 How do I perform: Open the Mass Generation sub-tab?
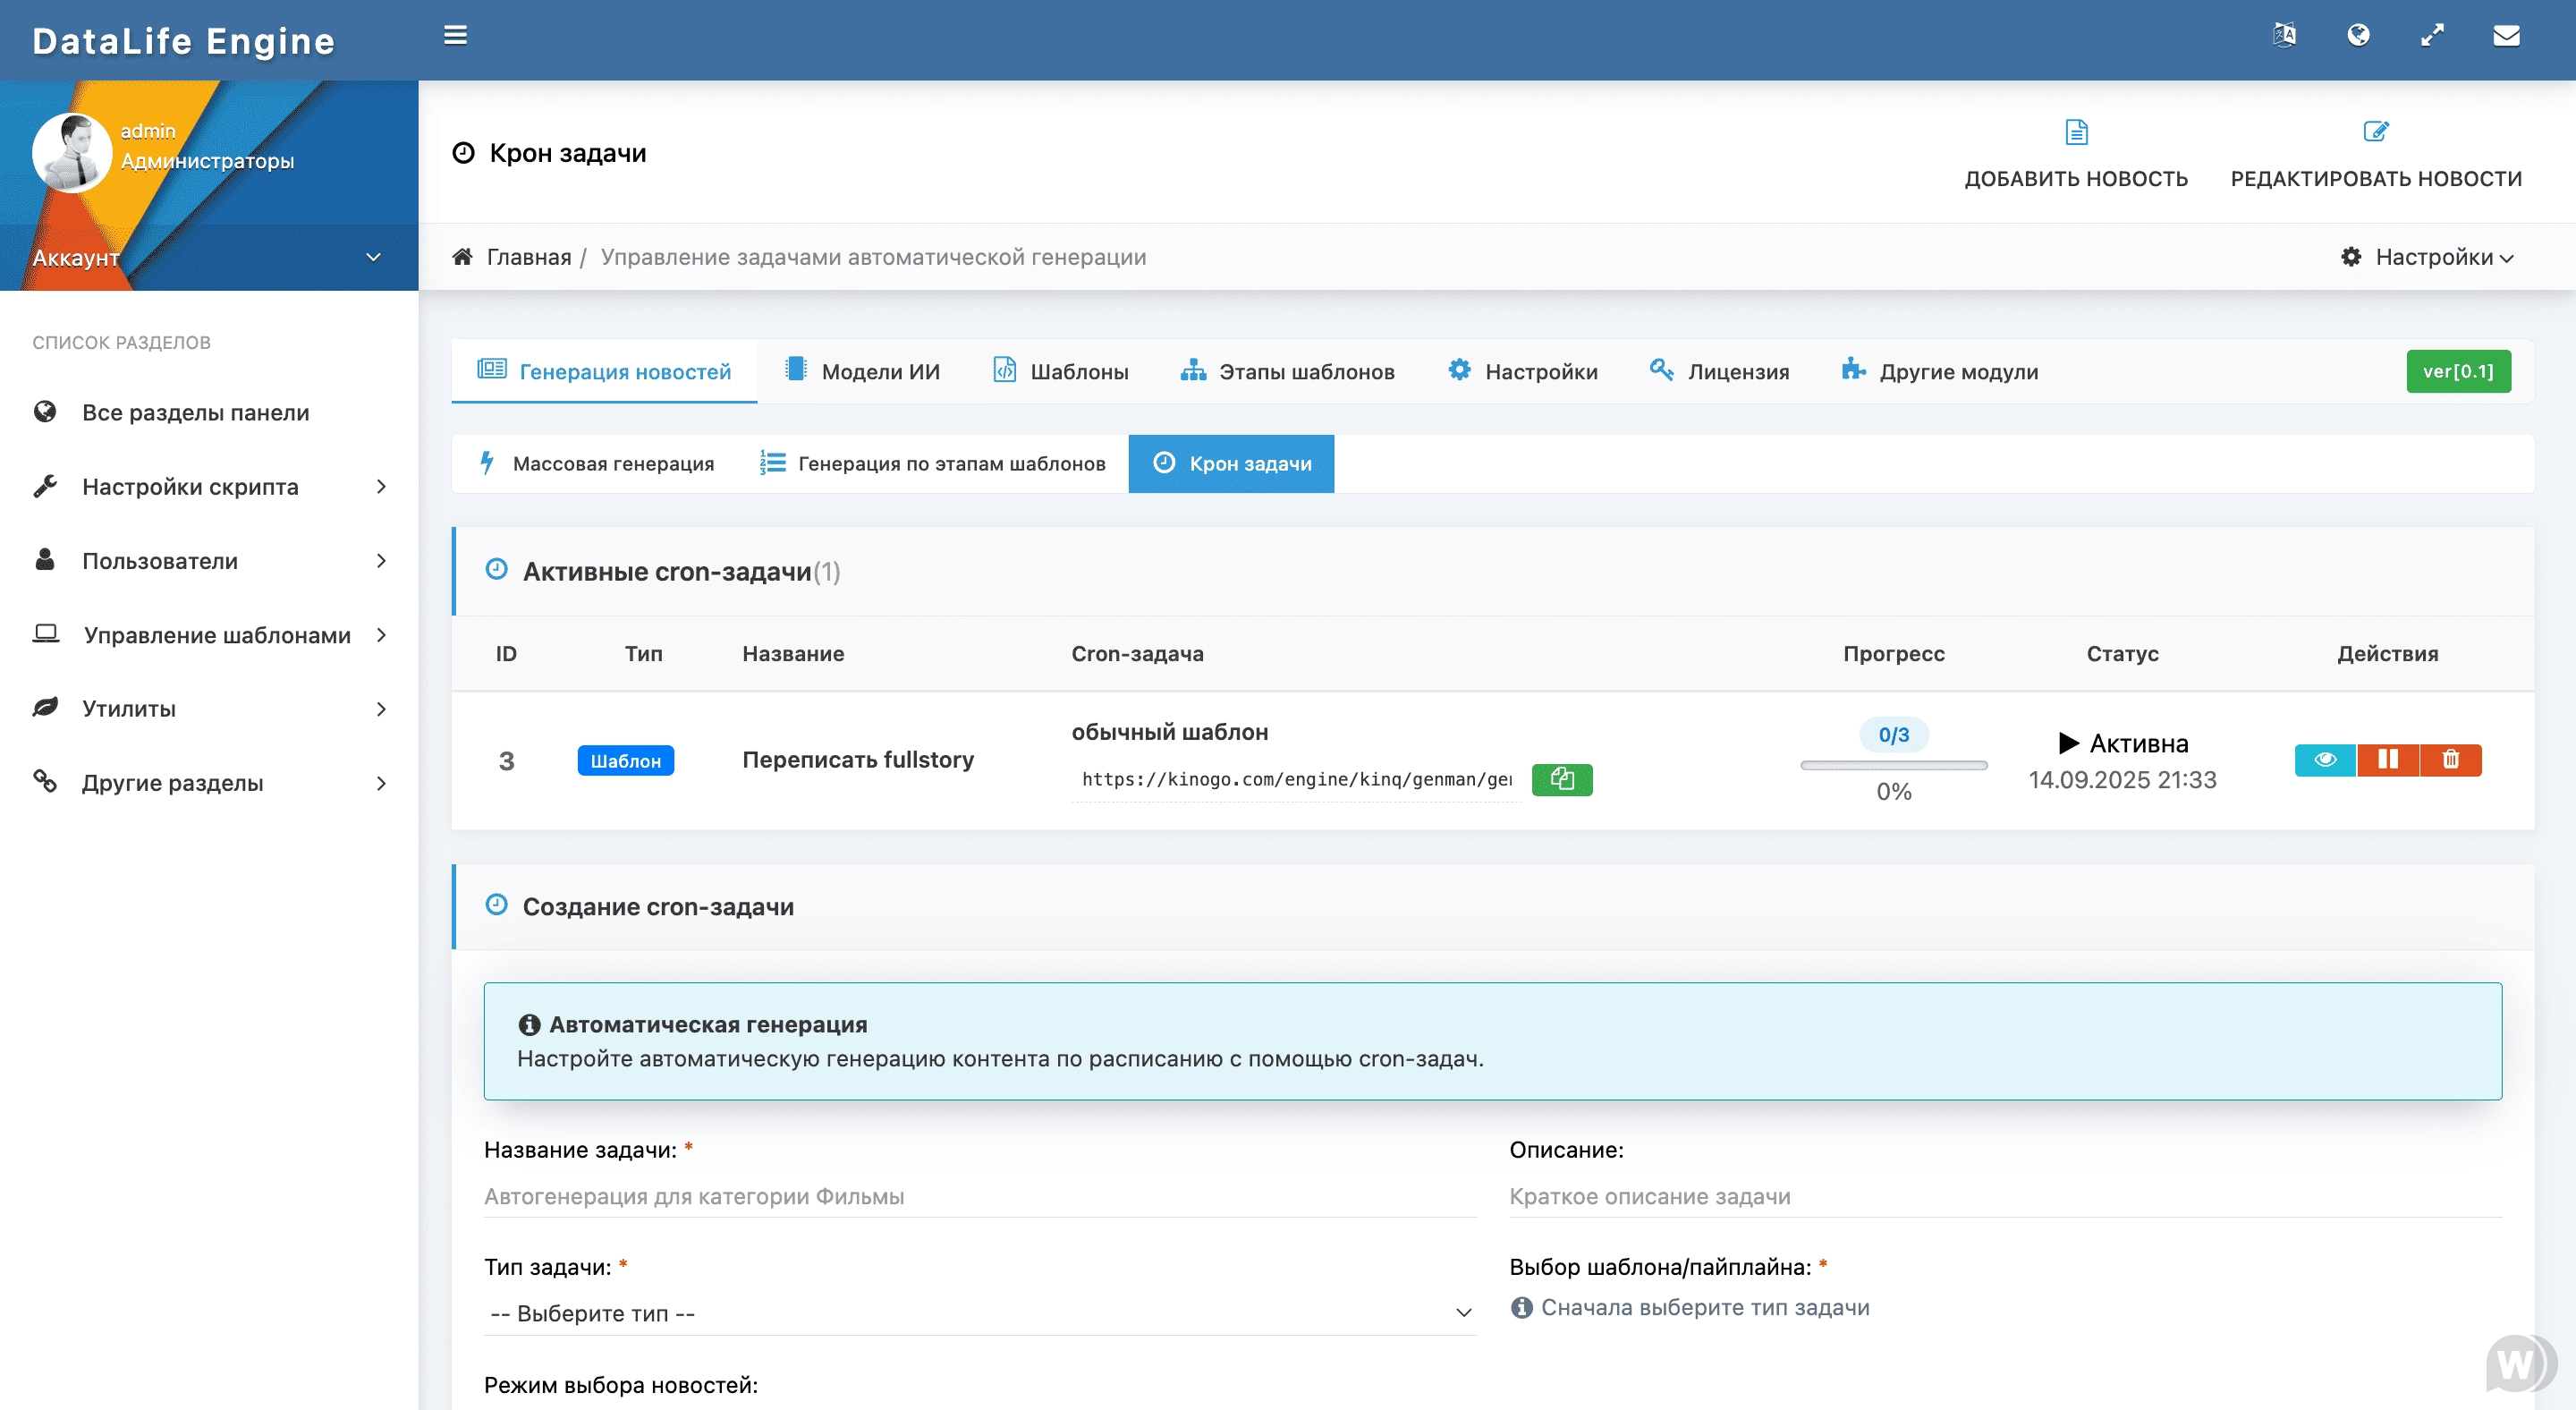click(x=598, y=464)
